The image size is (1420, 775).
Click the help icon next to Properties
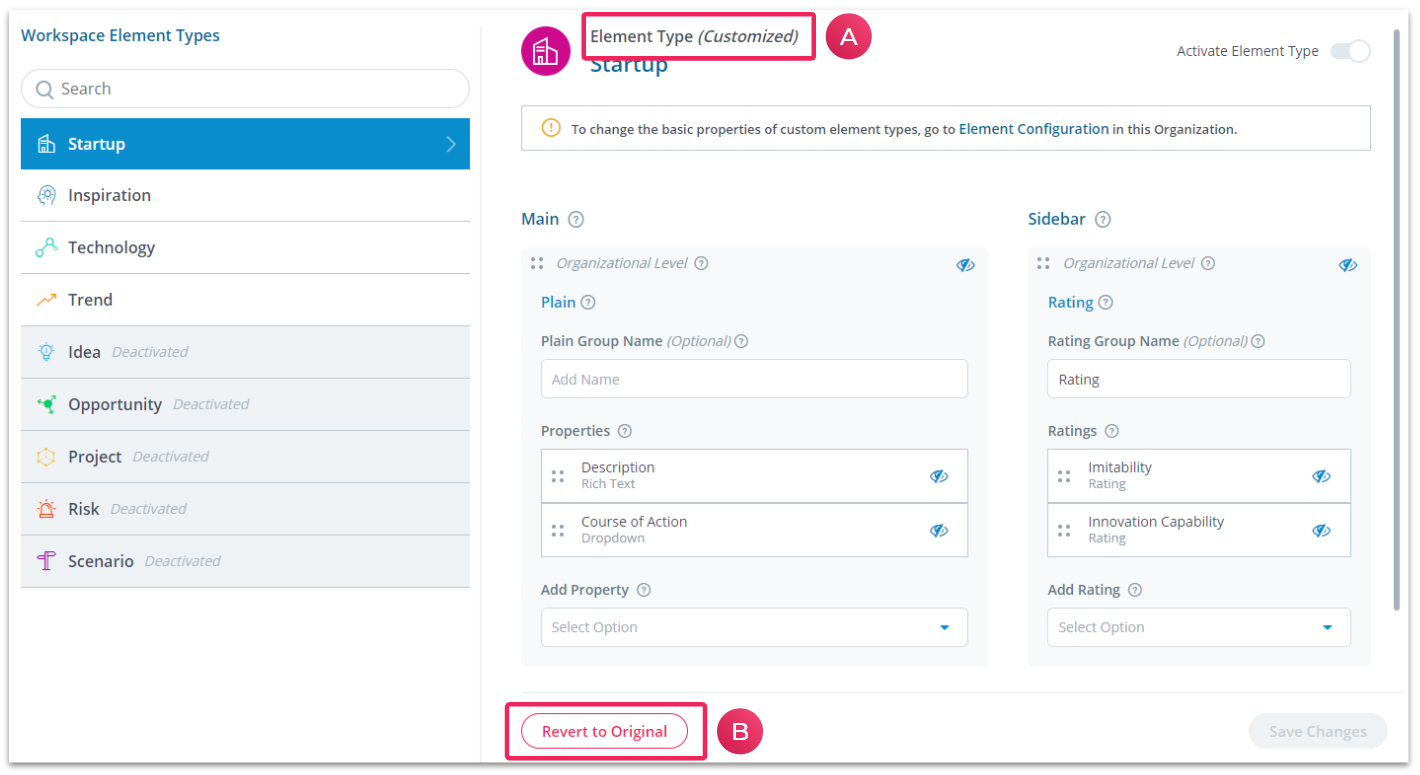coord(625,431)
